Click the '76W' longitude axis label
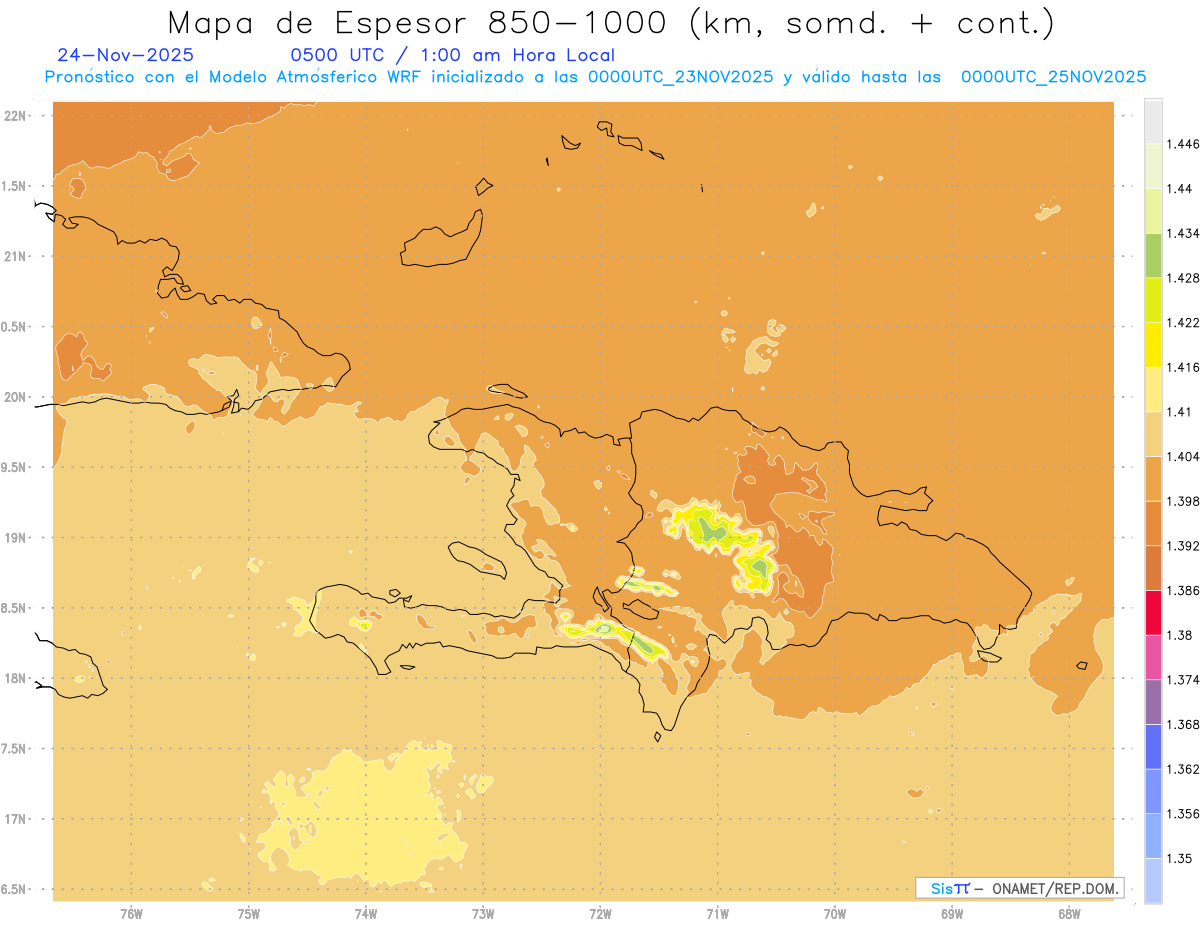Screen dimensions: 1200x927 pyautogui.click(x=131, y=912)
